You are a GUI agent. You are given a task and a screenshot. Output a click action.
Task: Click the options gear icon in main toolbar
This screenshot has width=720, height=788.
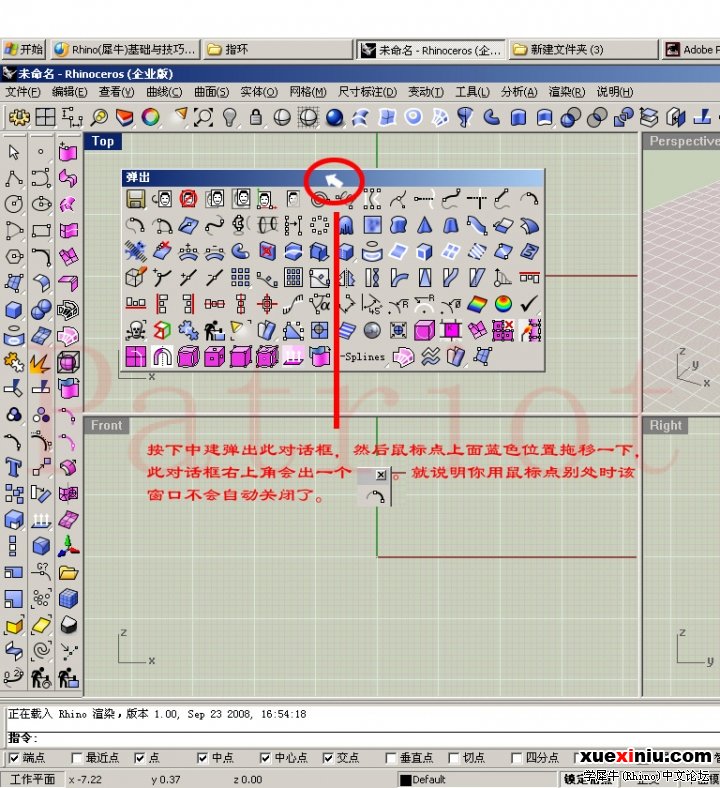pyautogui.click(x=20, y=118)
